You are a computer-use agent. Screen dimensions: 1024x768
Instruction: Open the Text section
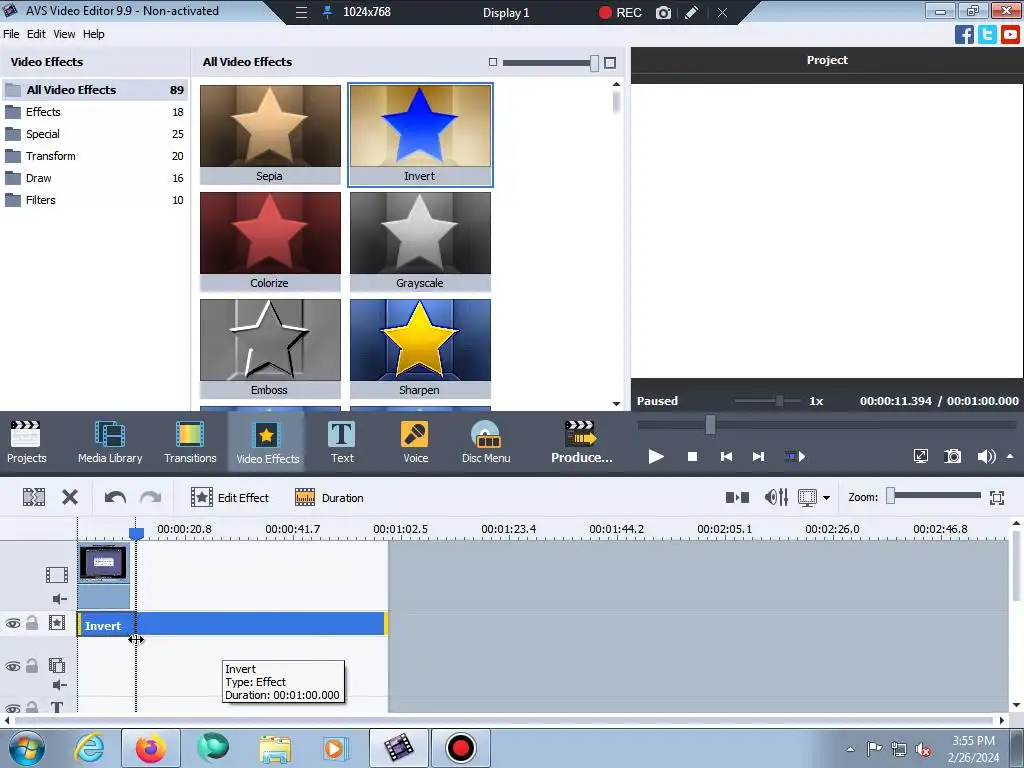click(342, 442)
